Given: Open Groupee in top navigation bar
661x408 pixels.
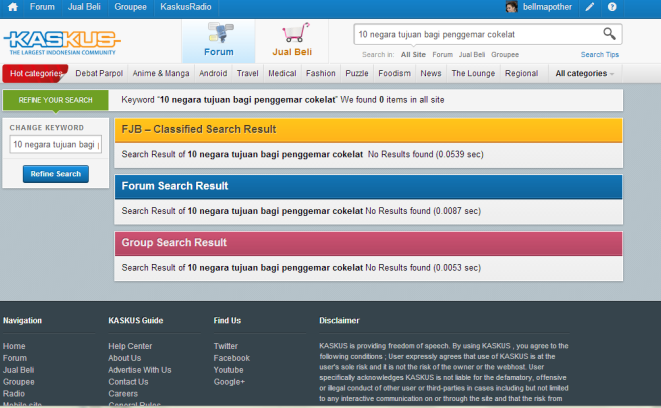Looking at the screenshot, I should click(130, 7).
